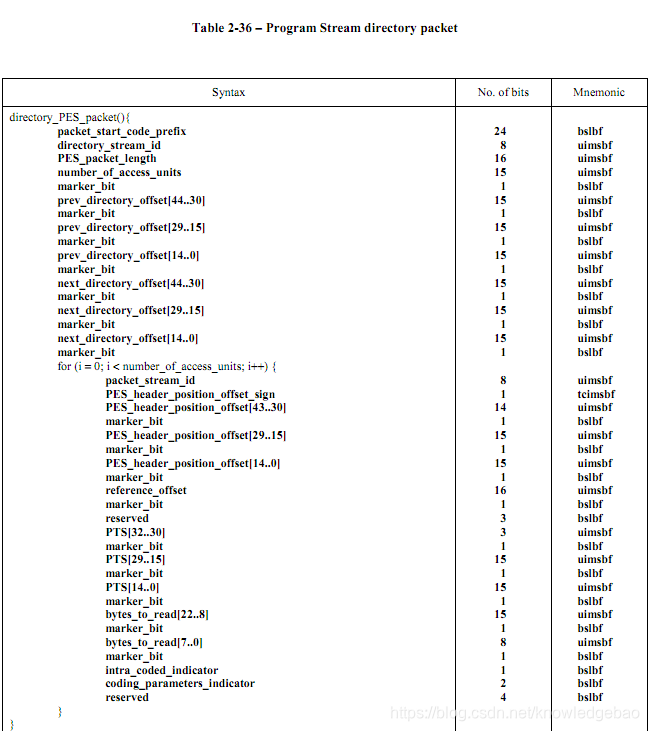Click "PTS[29..15]" in the syntax column
The height and width of the screenshot is (731, 649).
(135, 559)
